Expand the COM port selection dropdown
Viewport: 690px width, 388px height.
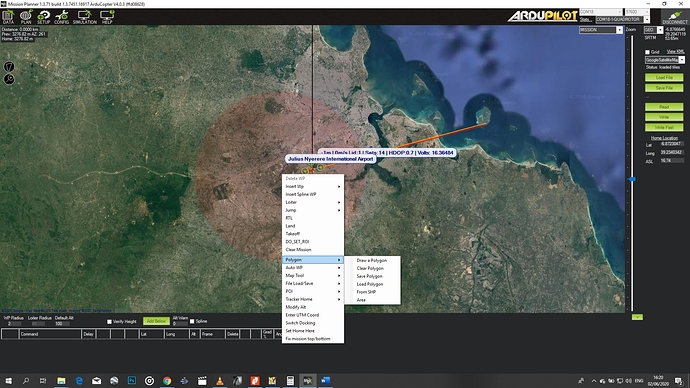pos(601,12)
